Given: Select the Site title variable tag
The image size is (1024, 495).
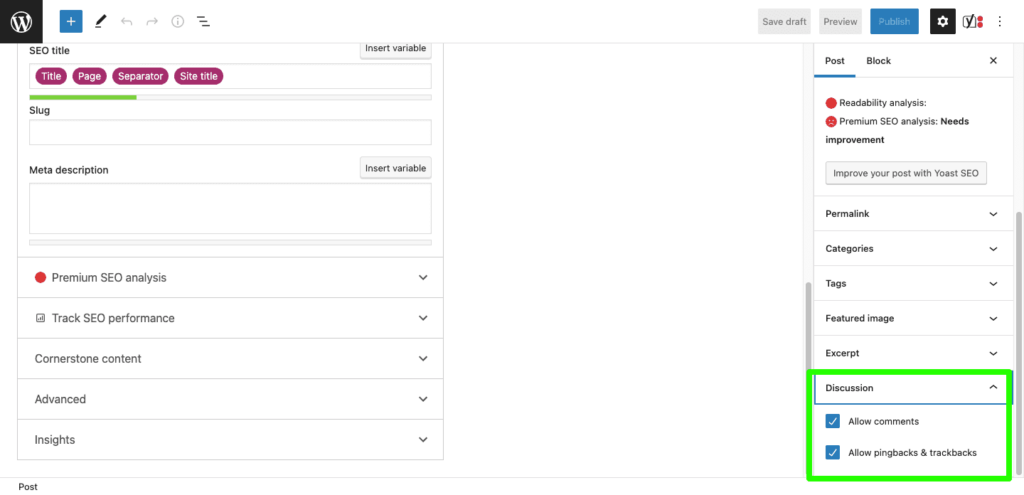Looking at the screenshot, I should pyautogui.click(x=199, y=76).
